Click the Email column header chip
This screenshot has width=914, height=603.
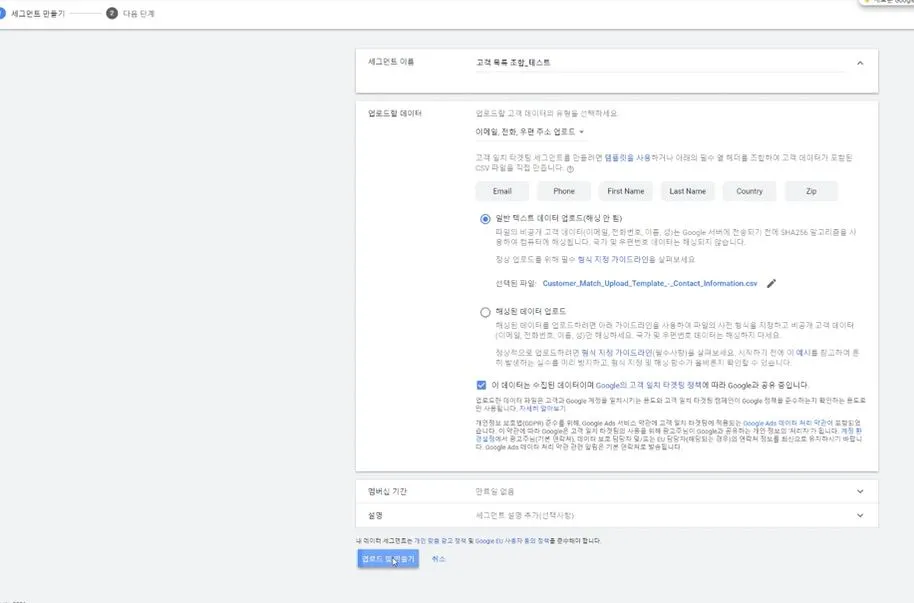pos(502,190)
